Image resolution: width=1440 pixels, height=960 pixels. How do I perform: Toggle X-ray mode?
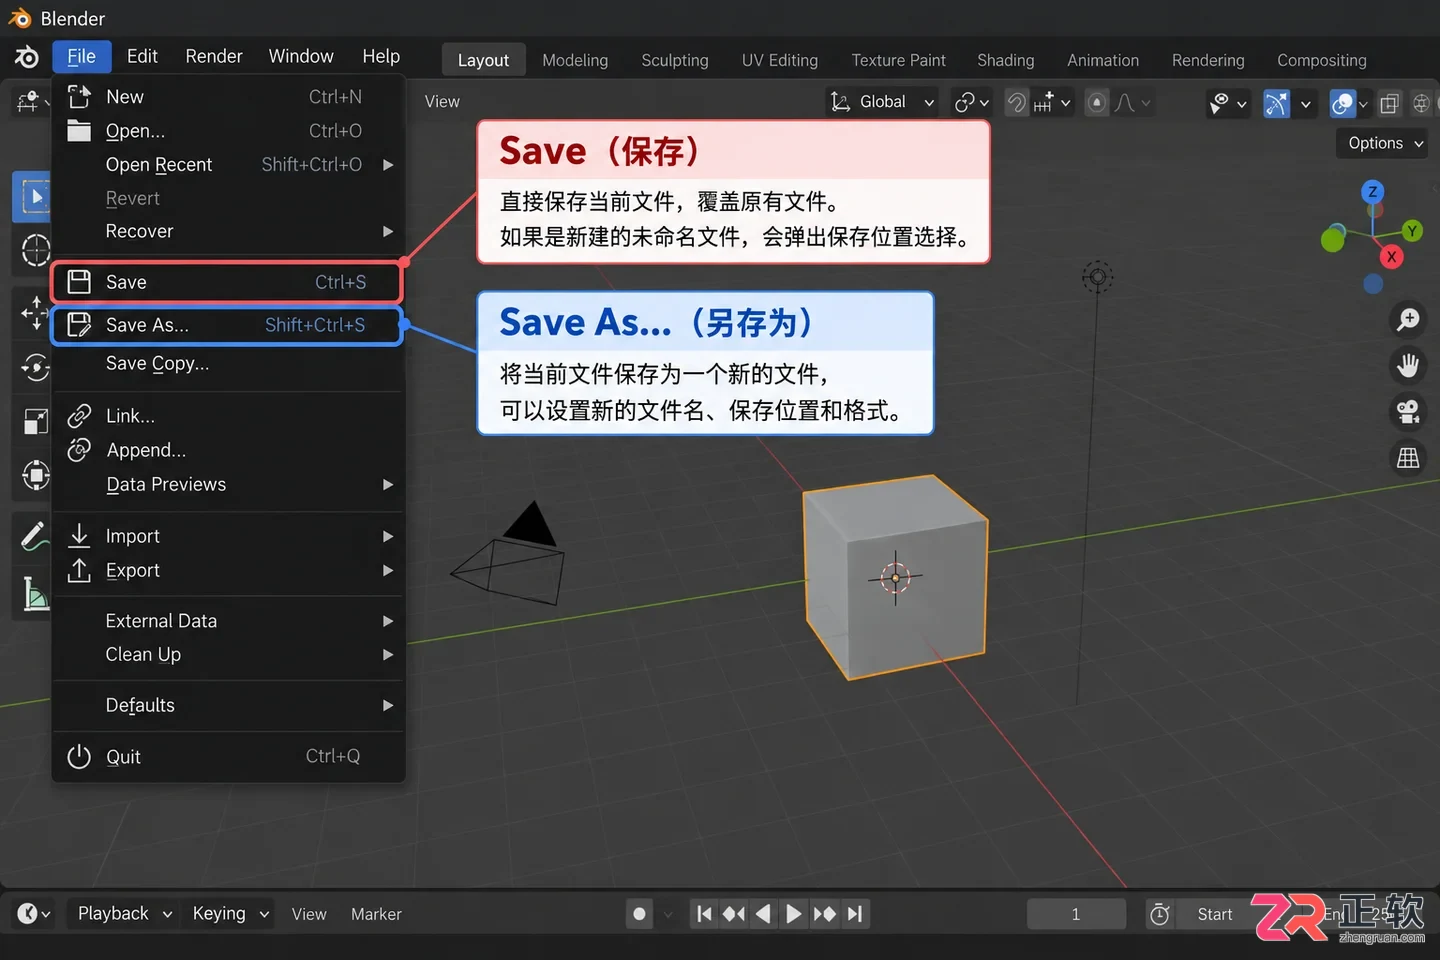click(1389, 103)
